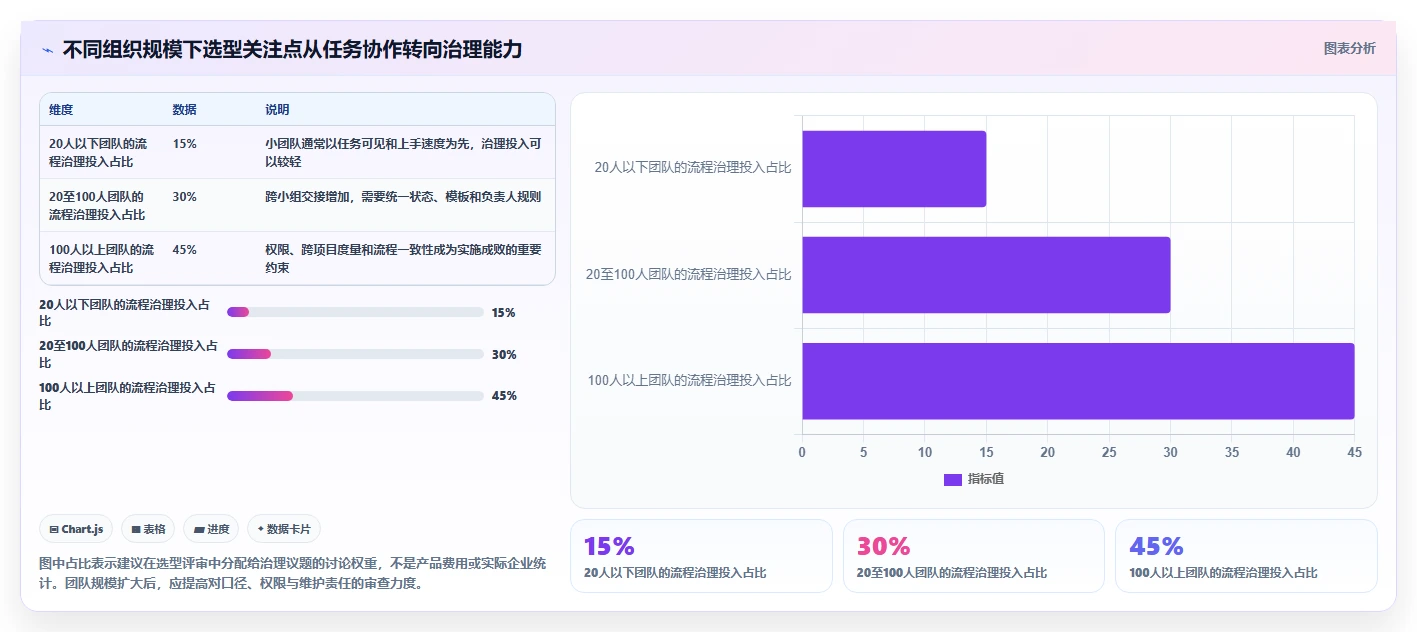Select the Chart.js tag chip
Image resolution: width=1417 pixels, height=632 pixels.
coord(76,529)
